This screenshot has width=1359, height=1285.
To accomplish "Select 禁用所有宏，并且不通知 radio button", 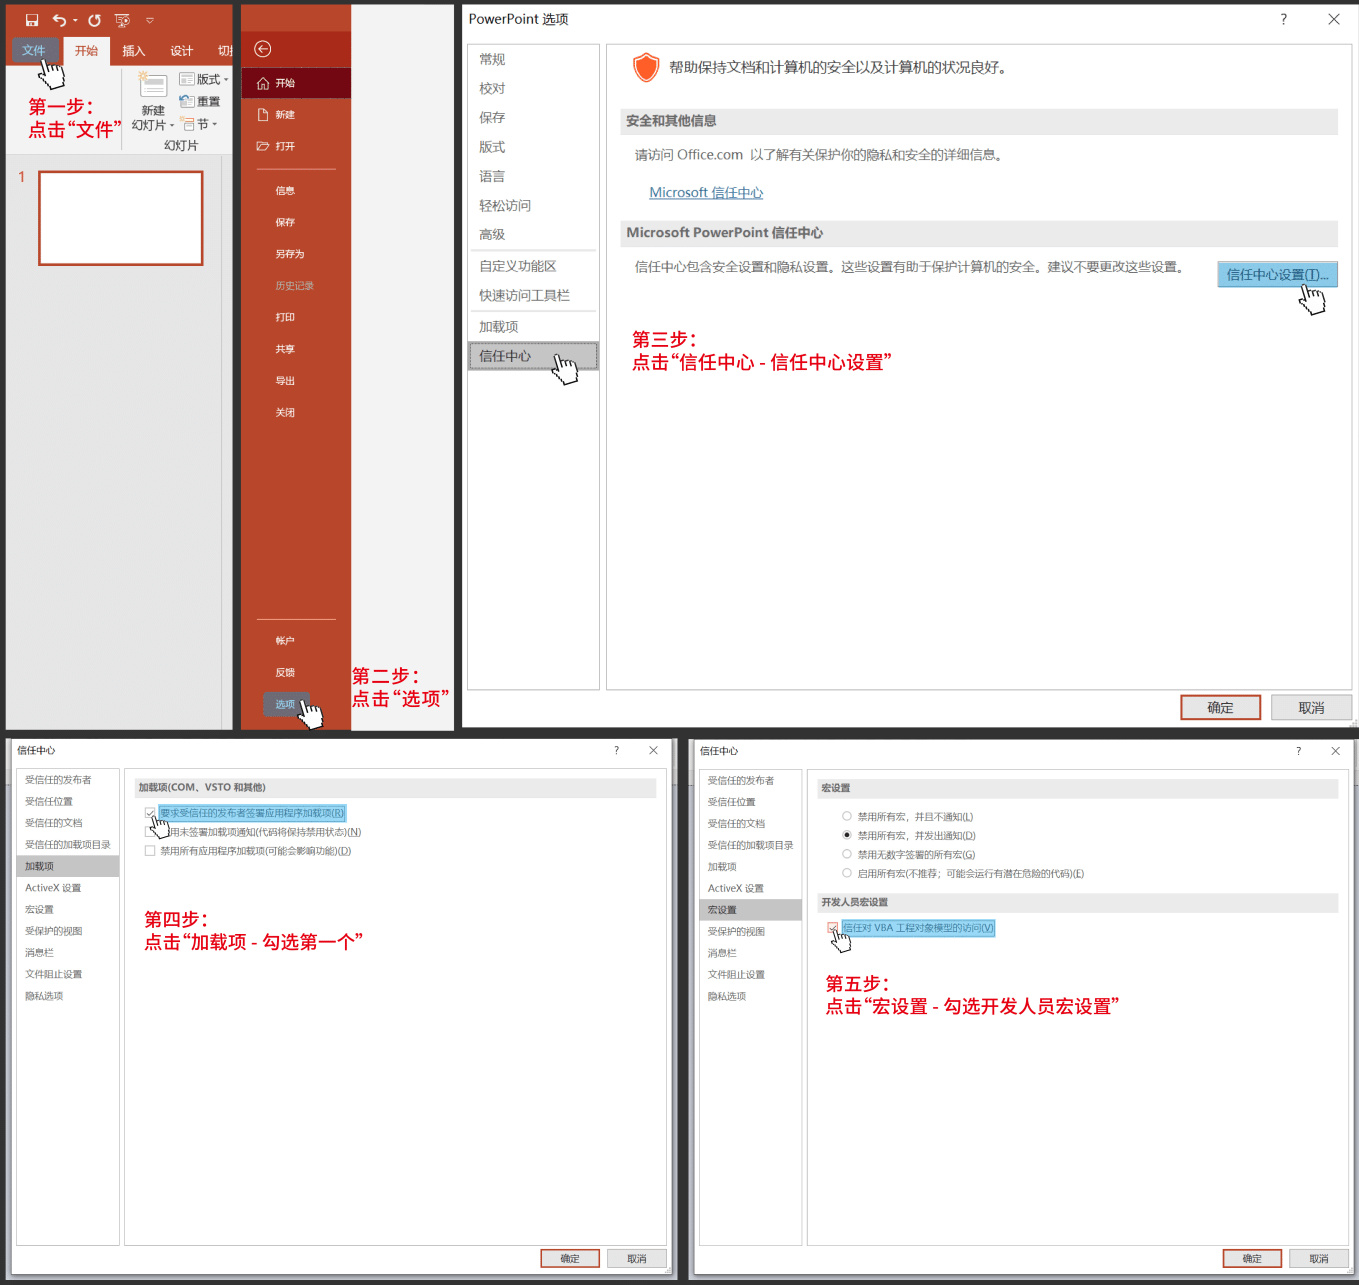I will [847, 817].
